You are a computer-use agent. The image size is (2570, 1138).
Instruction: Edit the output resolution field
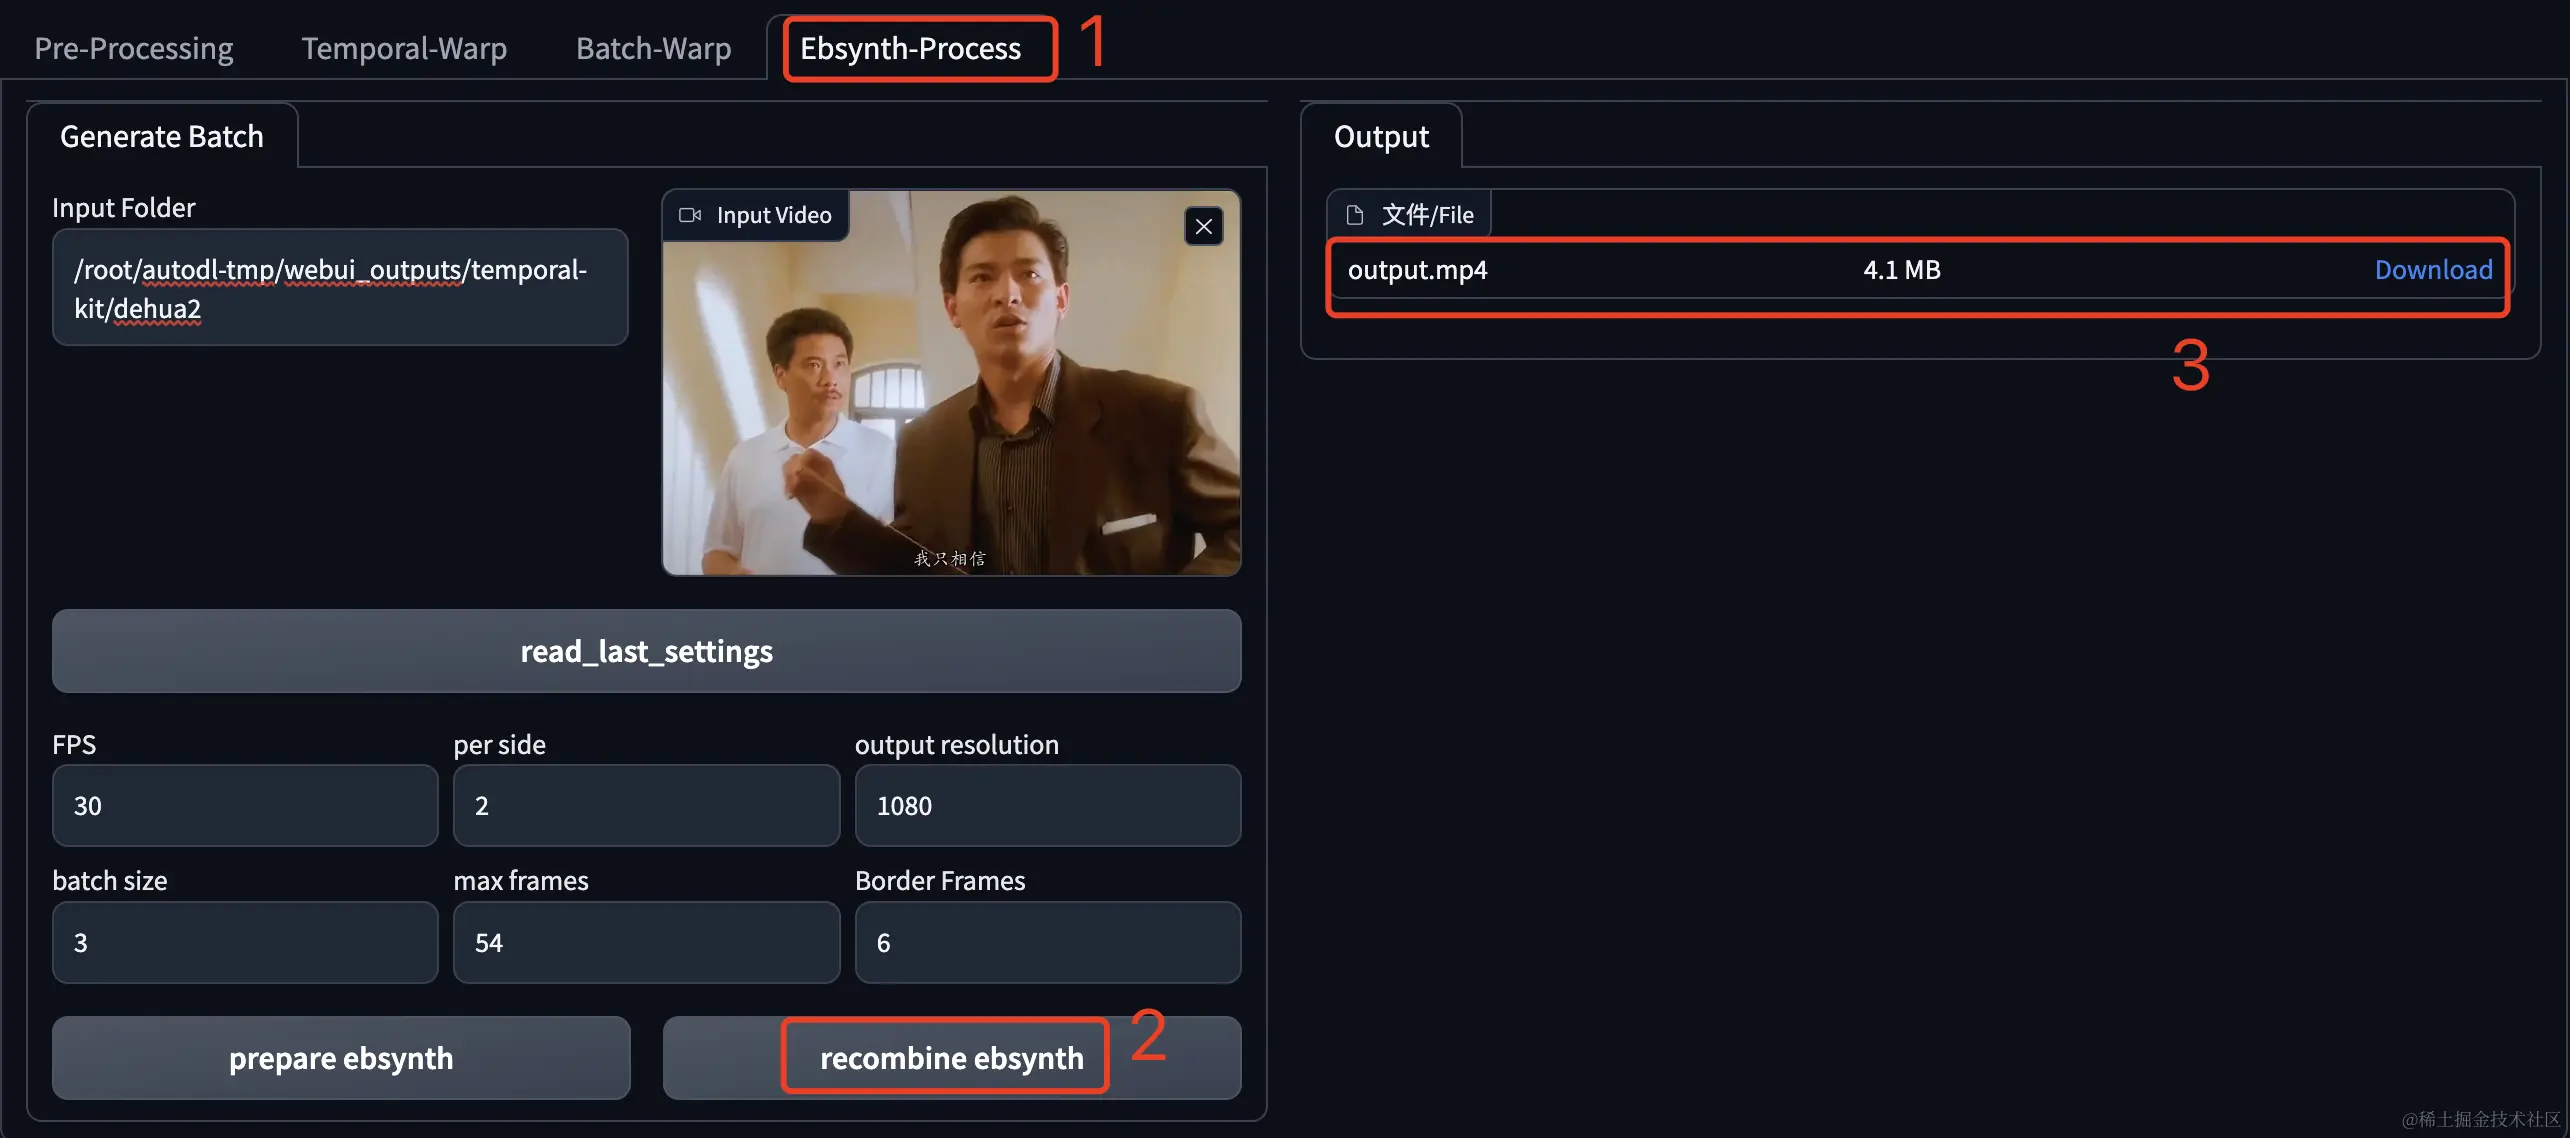pyautogui.click(x=1047, y=806)
